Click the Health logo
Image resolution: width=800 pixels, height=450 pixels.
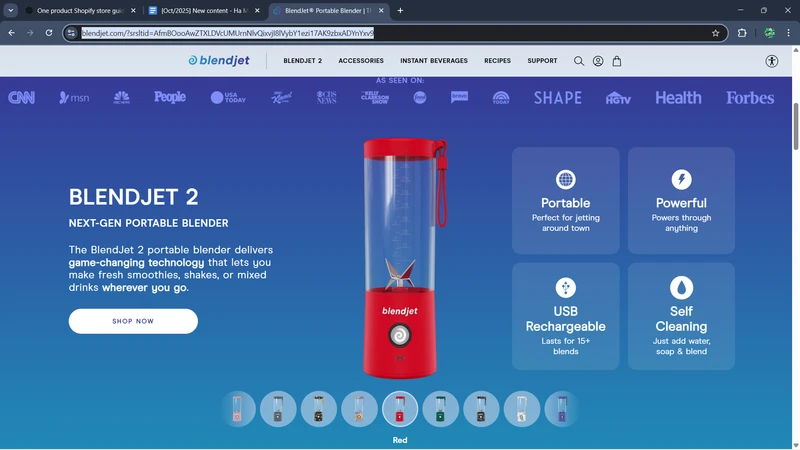pos(678,98)
